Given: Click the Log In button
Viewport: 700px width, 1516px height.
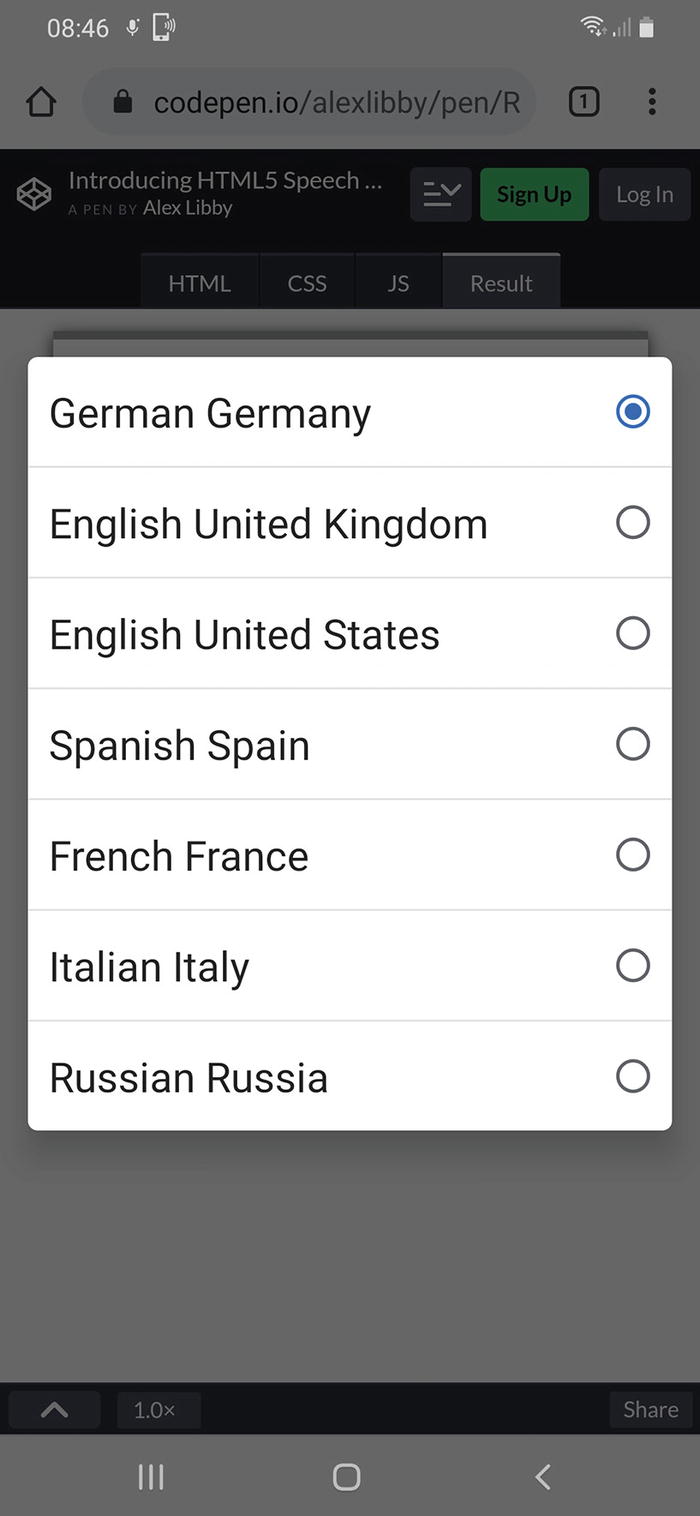Looking at the screenshot, I should [644, 195].
